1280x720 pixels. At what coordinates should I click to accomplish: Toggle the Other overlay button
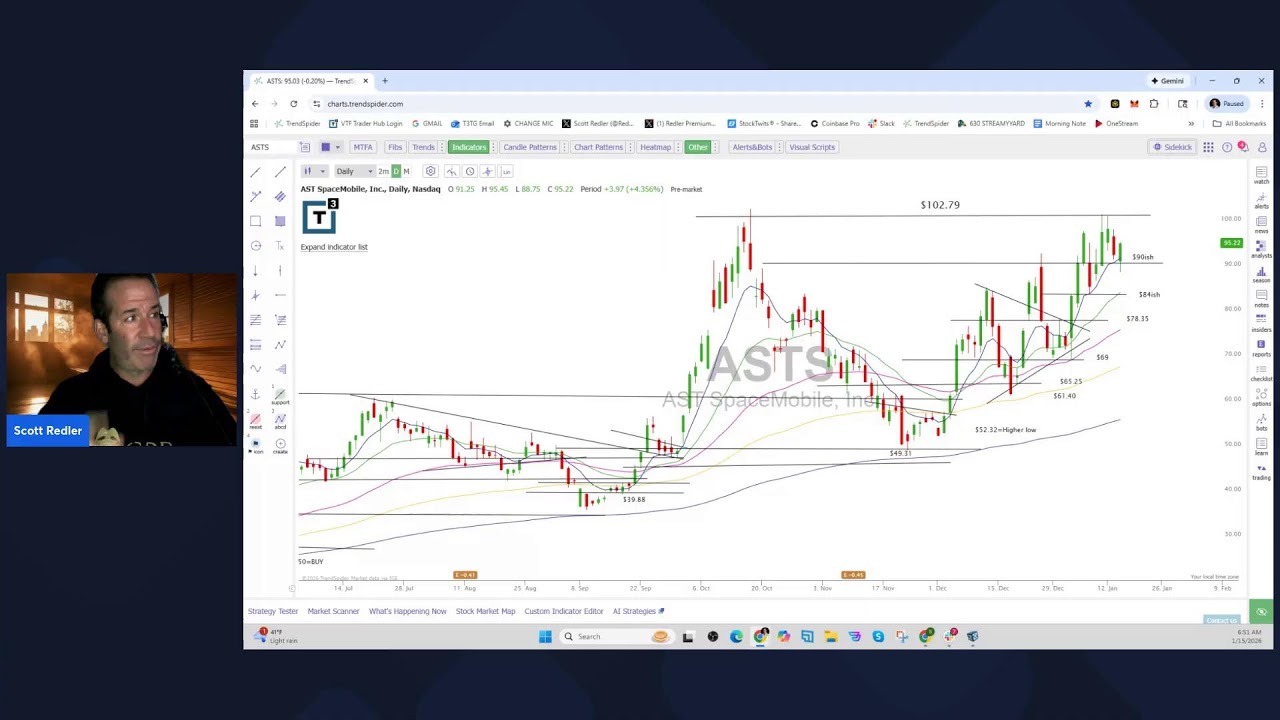click(x=697, y=147)
